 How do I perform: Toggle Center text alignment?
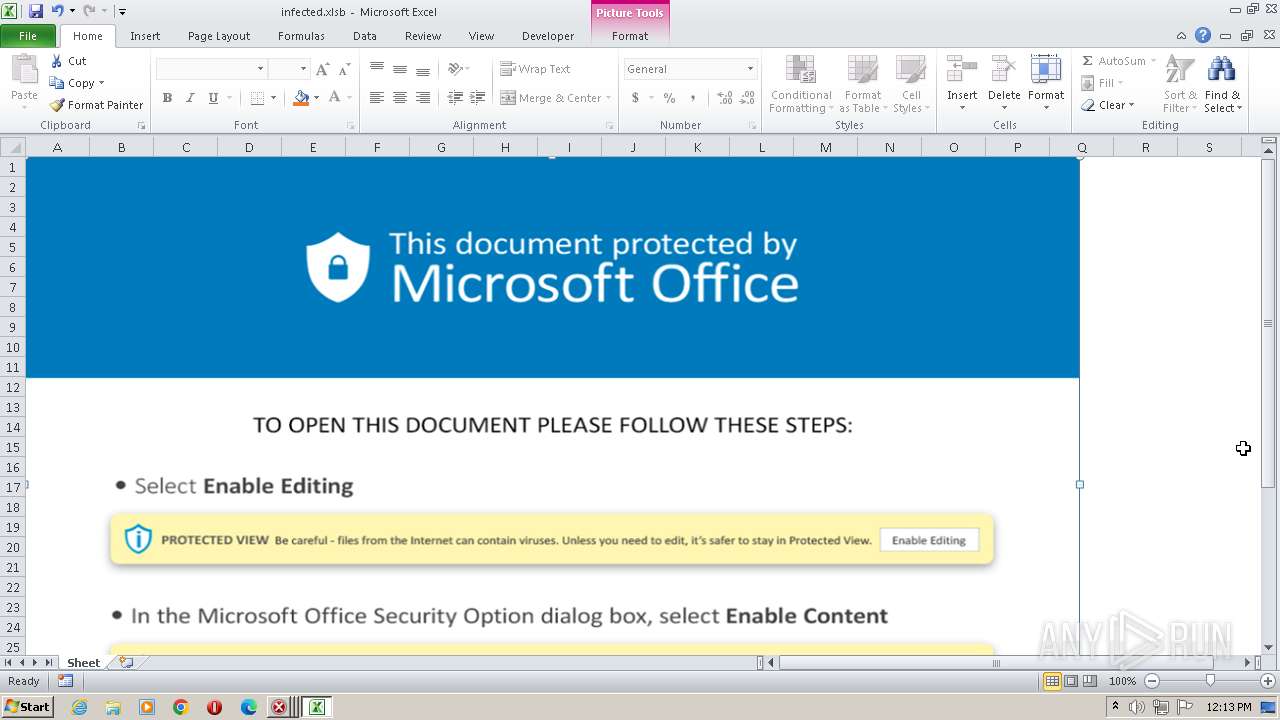pyautogui.click(x=399, y=98)
